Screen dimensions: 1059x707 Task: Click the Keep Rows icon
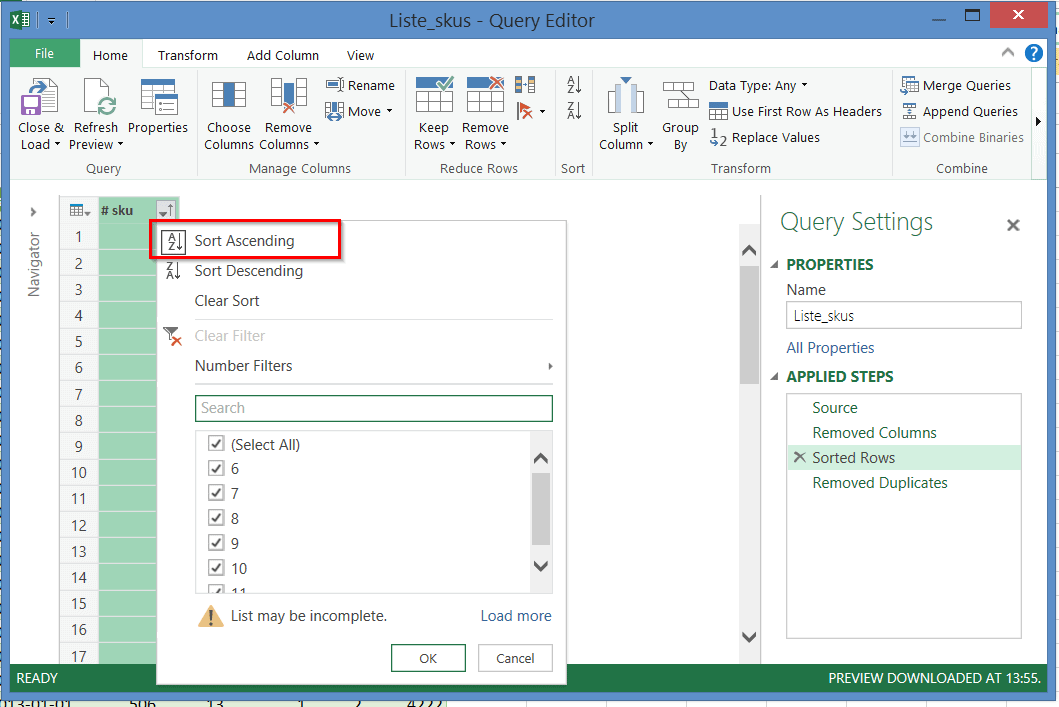[x=434, y=97]
